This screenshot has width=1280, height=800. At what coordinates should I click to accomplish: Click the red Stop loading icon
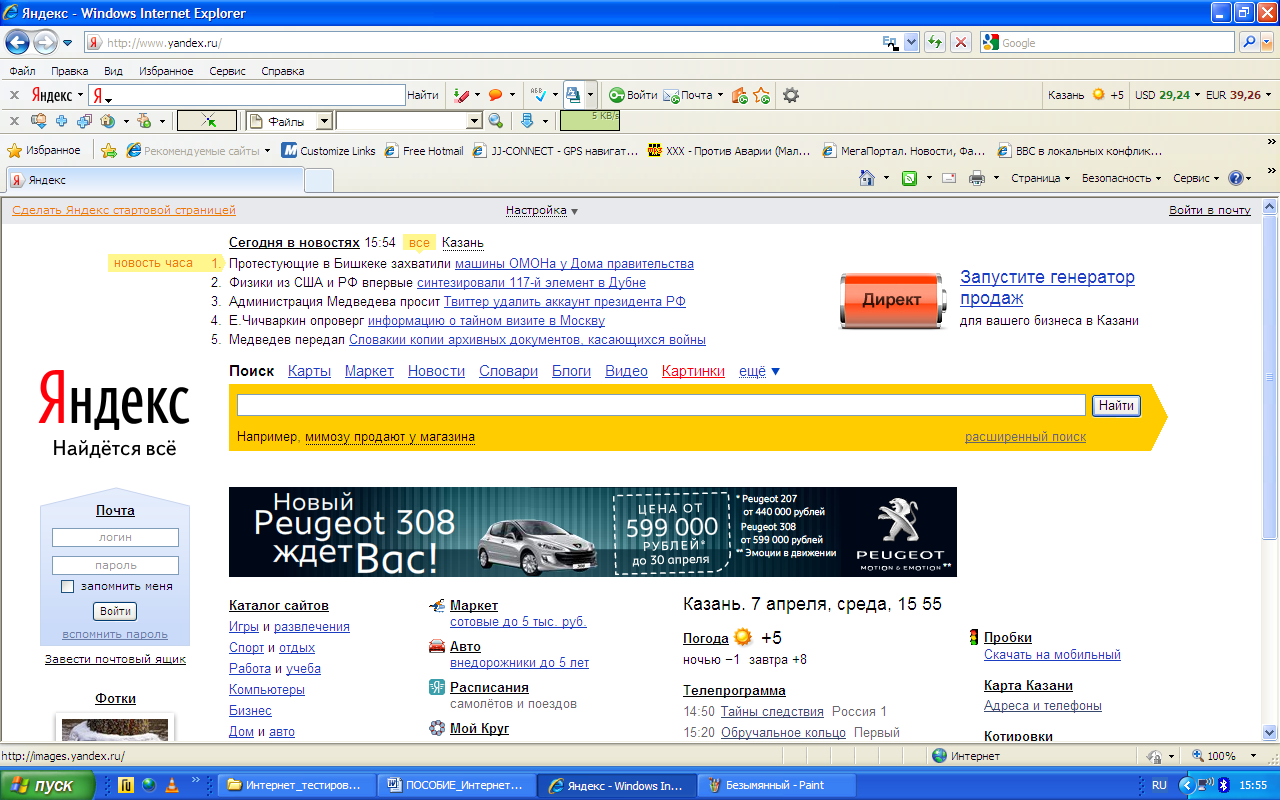pyautogui.click(x=961, y=42)
